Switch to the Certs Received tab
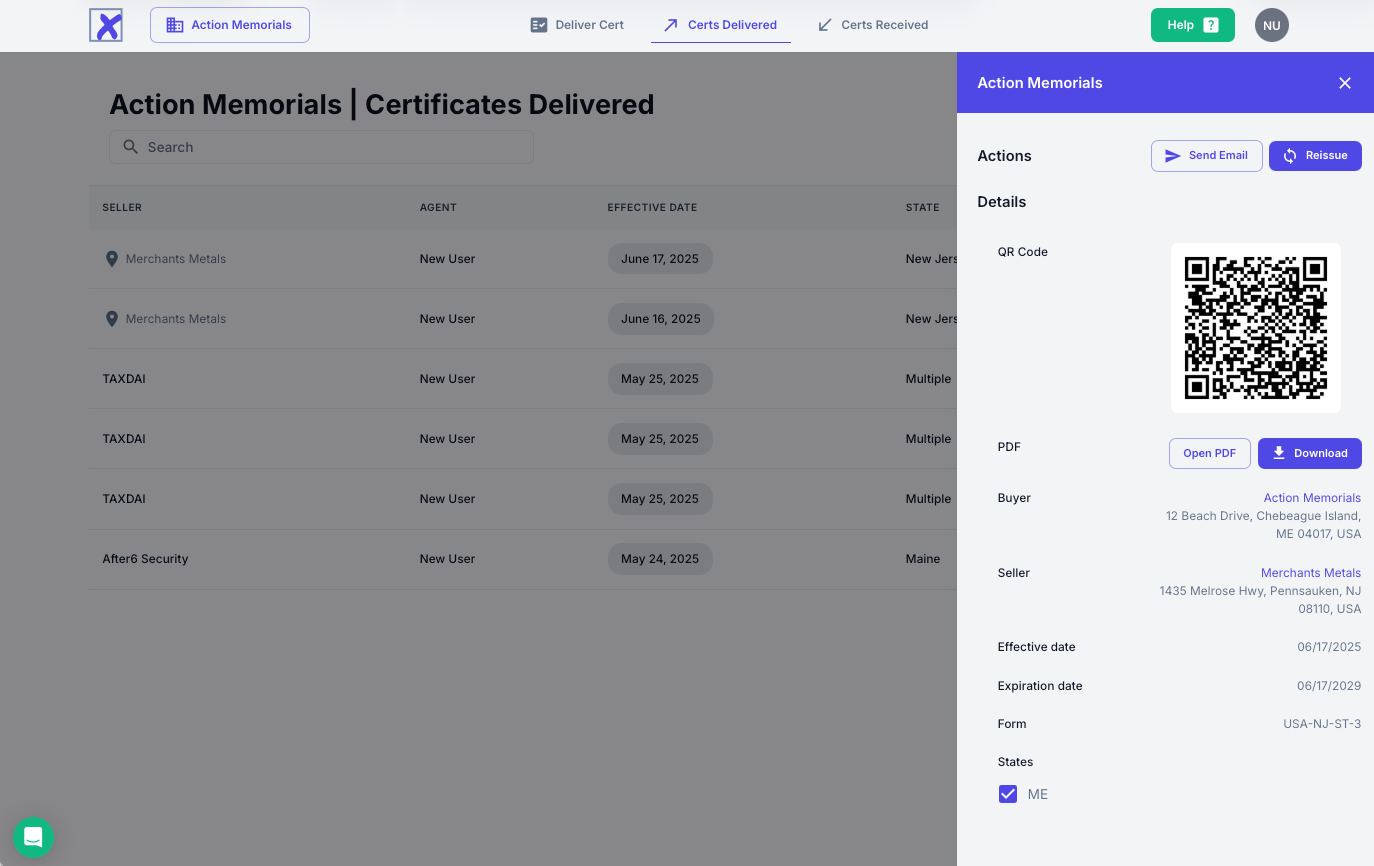Screen dimensions: 1374x866 click(x=873, y=25)
